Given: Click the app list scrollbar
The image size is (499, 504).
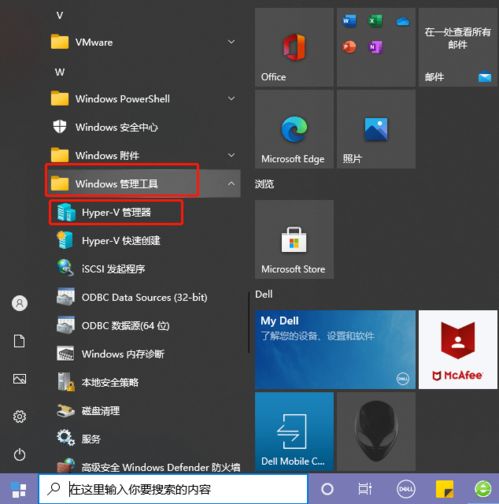Looking at the screenshot, I should tap(249, 323).
